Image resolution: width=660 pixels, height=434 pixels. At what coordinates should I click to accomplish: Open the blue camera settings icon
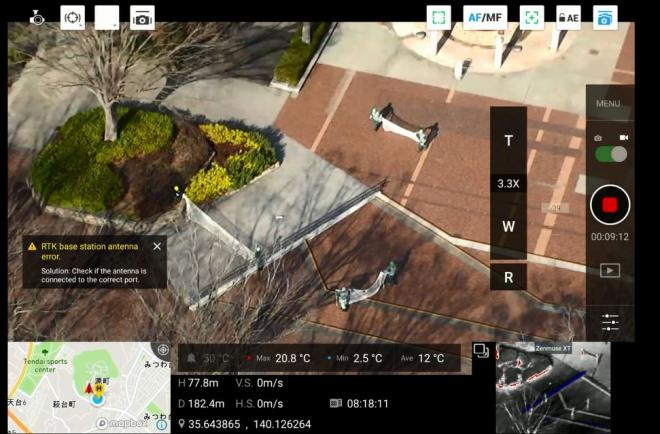click(x=604, y=17)
